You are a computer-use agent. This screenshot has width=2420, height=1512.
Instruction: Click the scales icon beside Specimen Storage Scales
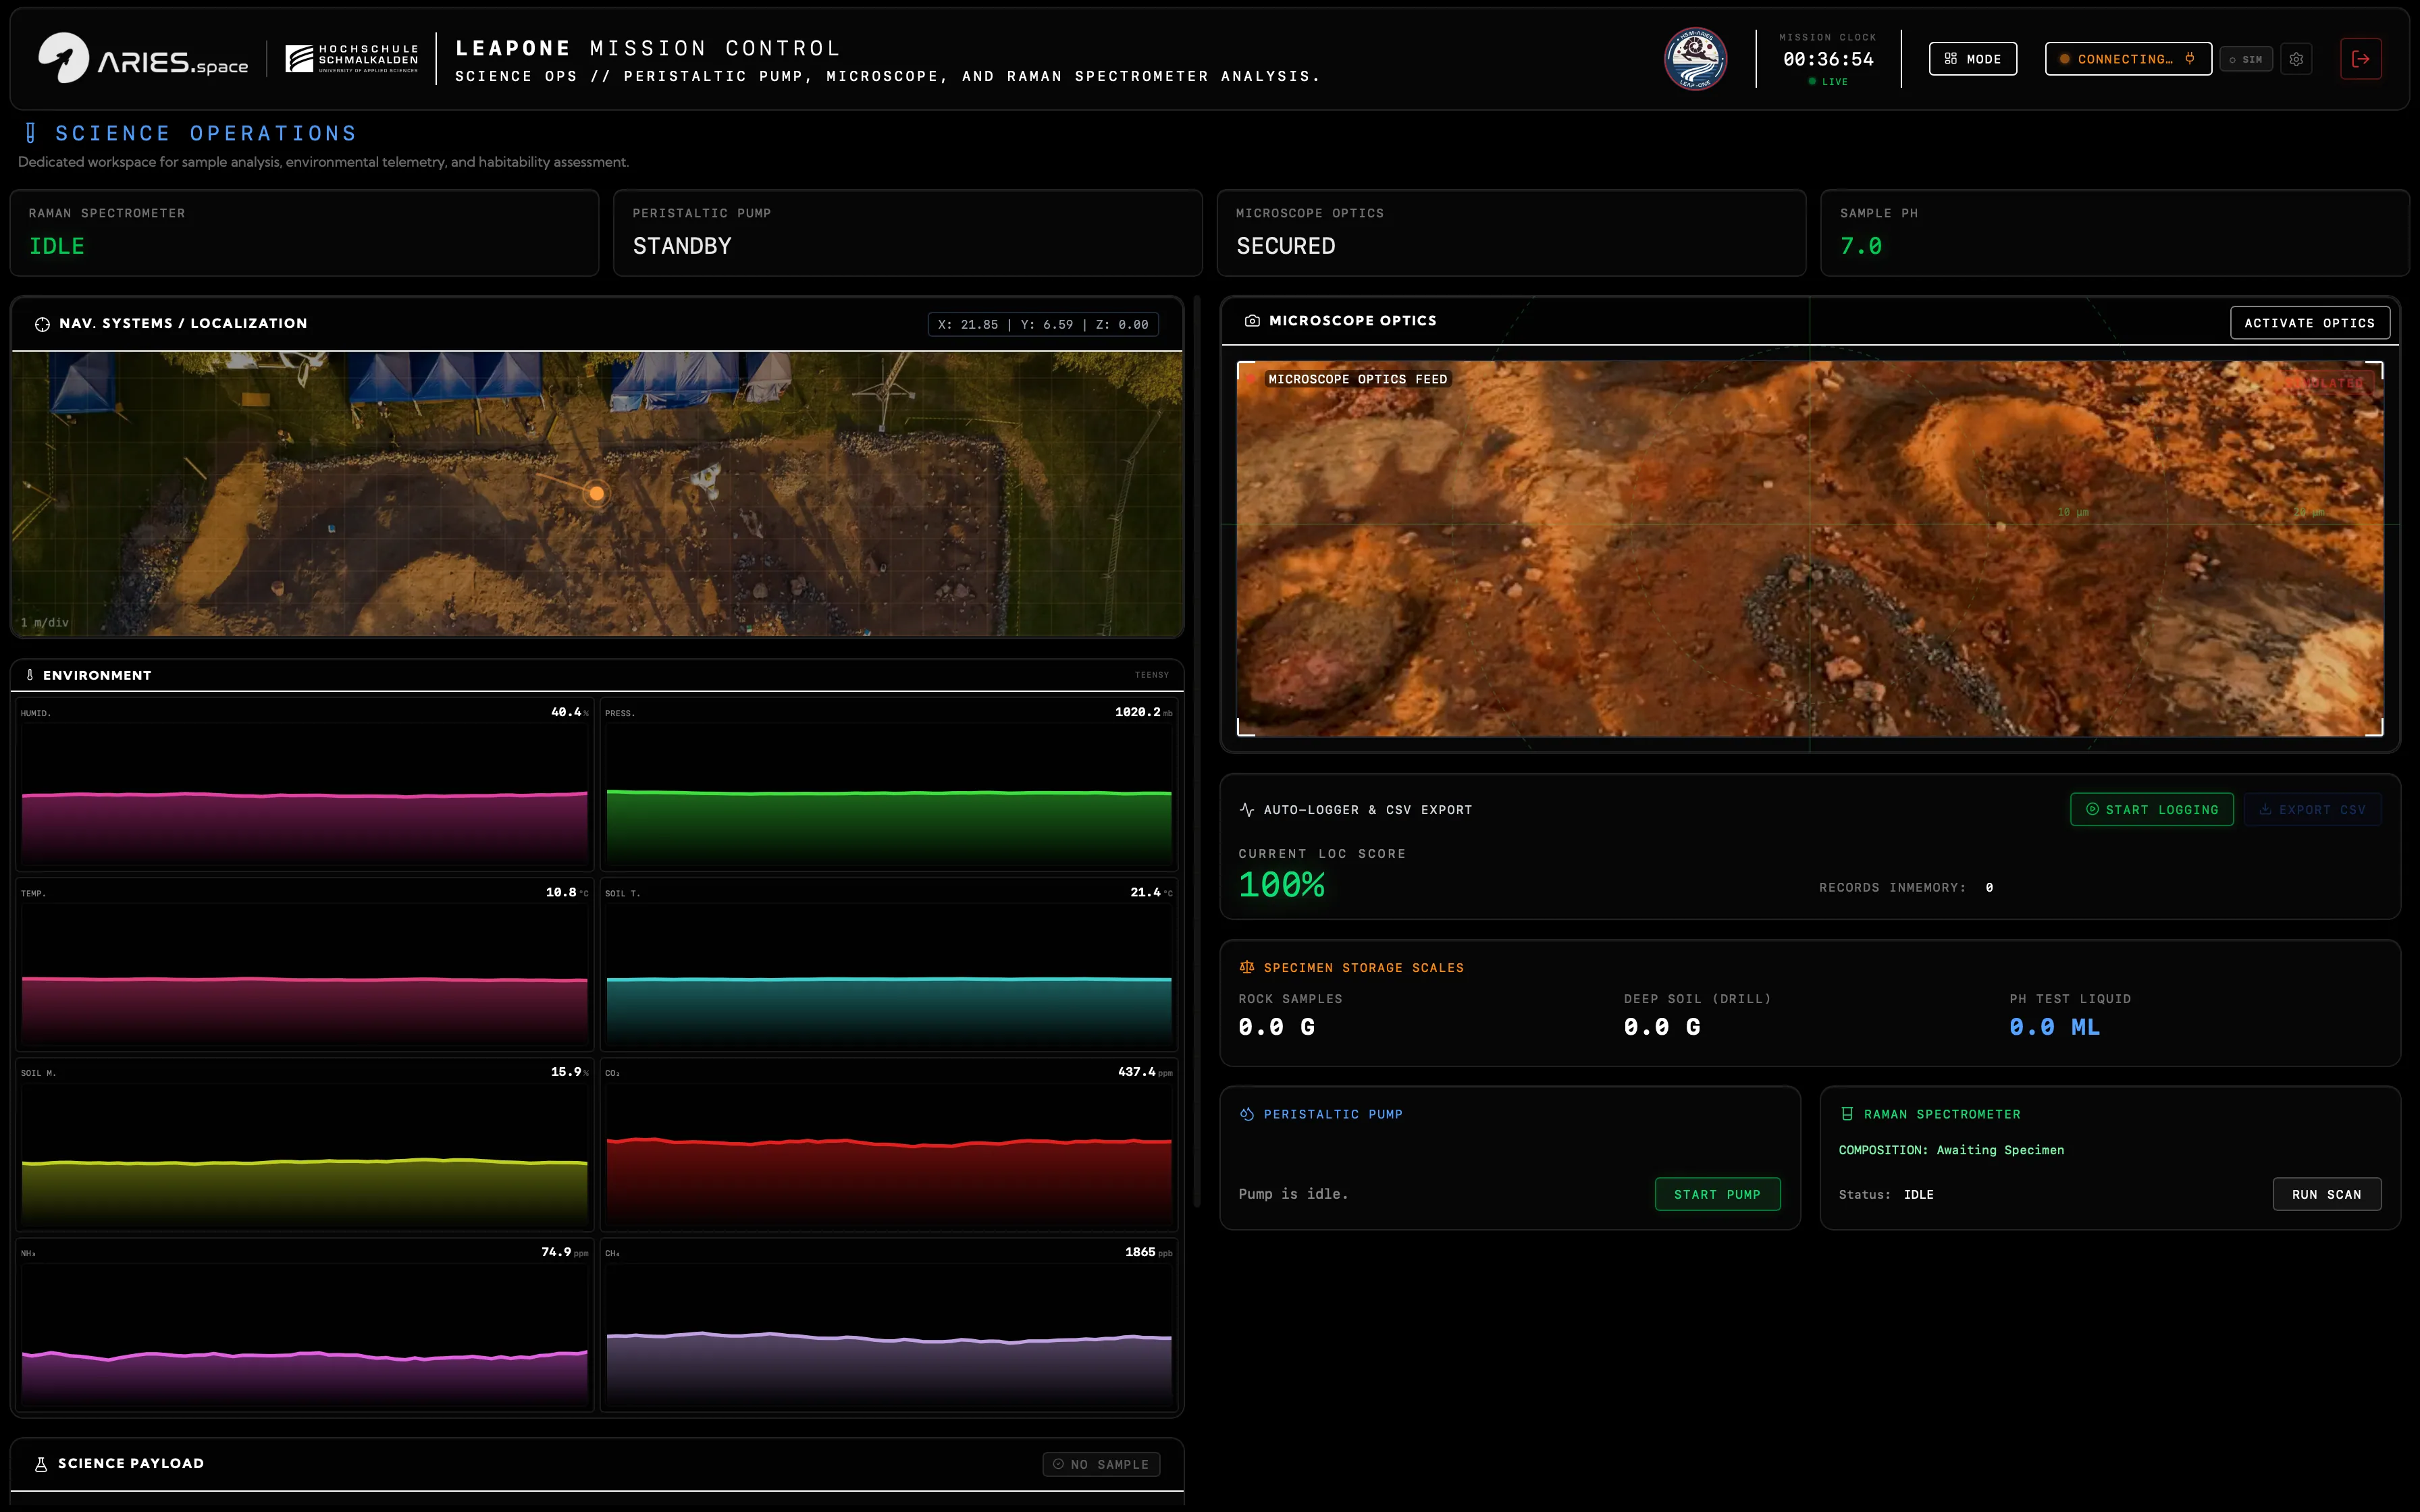[x=1247, y=967]
